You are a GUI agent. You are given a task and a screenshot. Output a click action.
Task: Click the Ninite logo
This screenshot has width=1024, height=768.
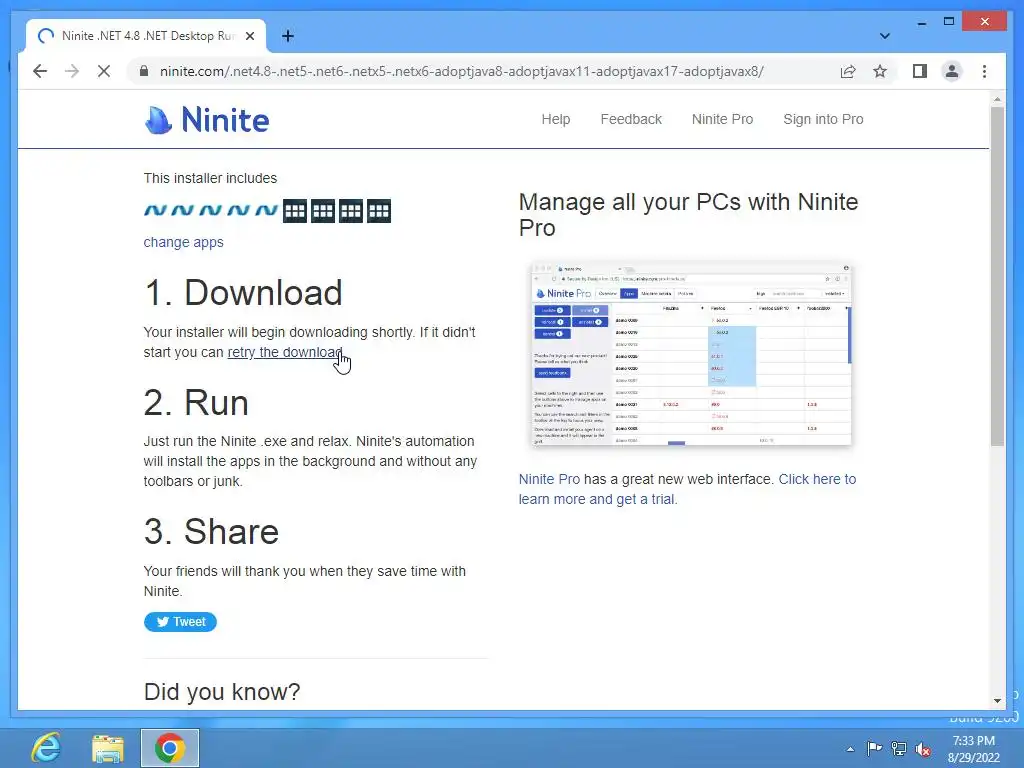pos(206,120)
